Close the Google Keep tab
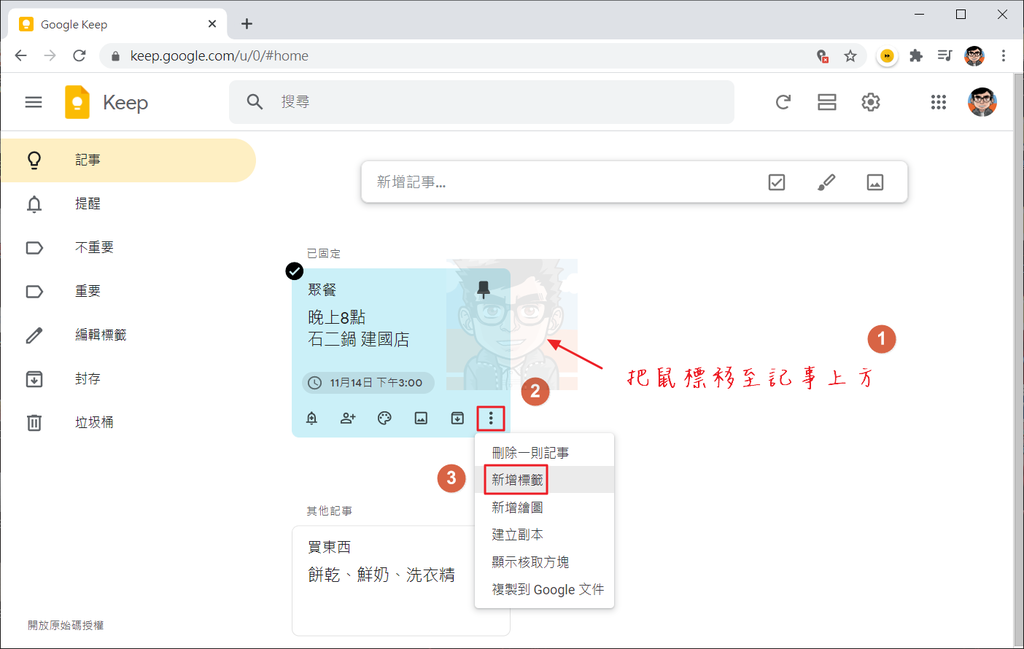The image size is (1024, 649). tap(212, 24)
